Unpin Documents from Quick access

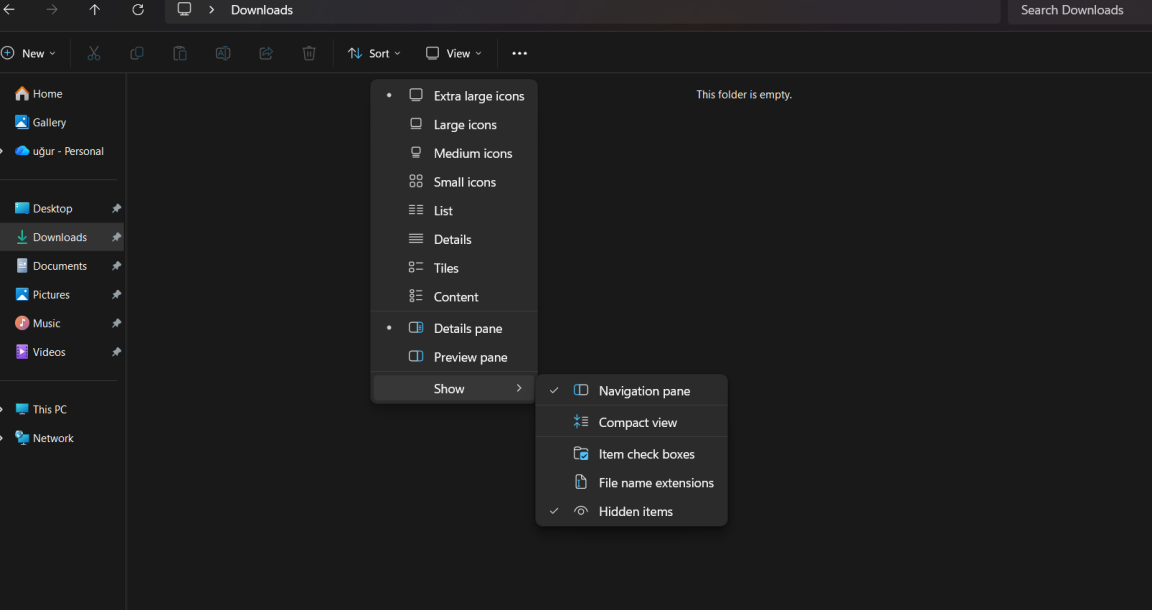116,265
